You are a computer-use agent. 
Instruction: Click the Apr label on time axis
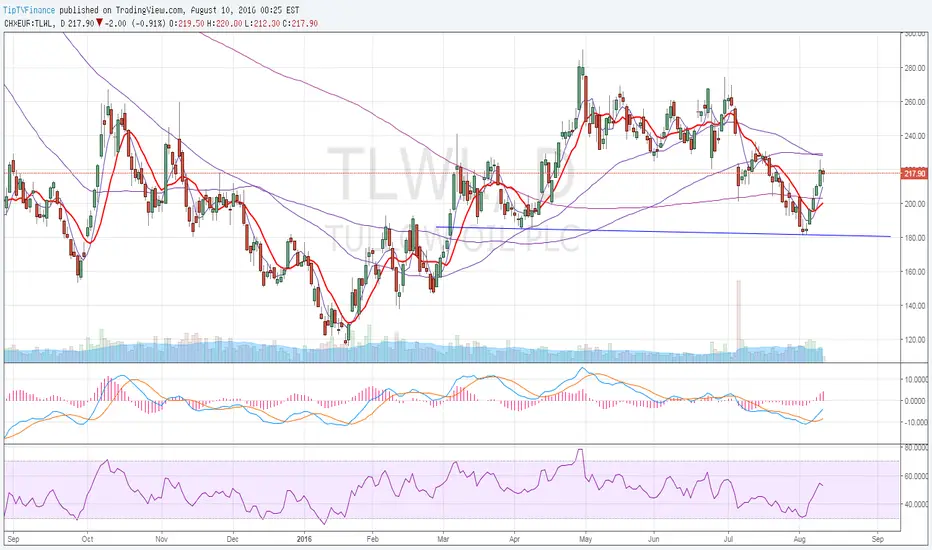pos(514,539)
